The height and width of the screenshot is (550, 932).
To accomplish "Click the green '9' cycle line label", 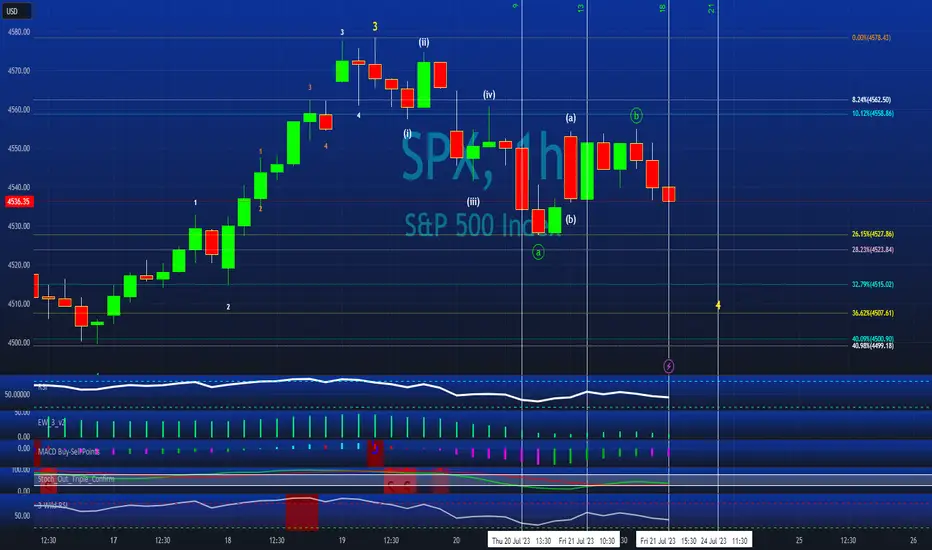I will click(x=515, y=6).
